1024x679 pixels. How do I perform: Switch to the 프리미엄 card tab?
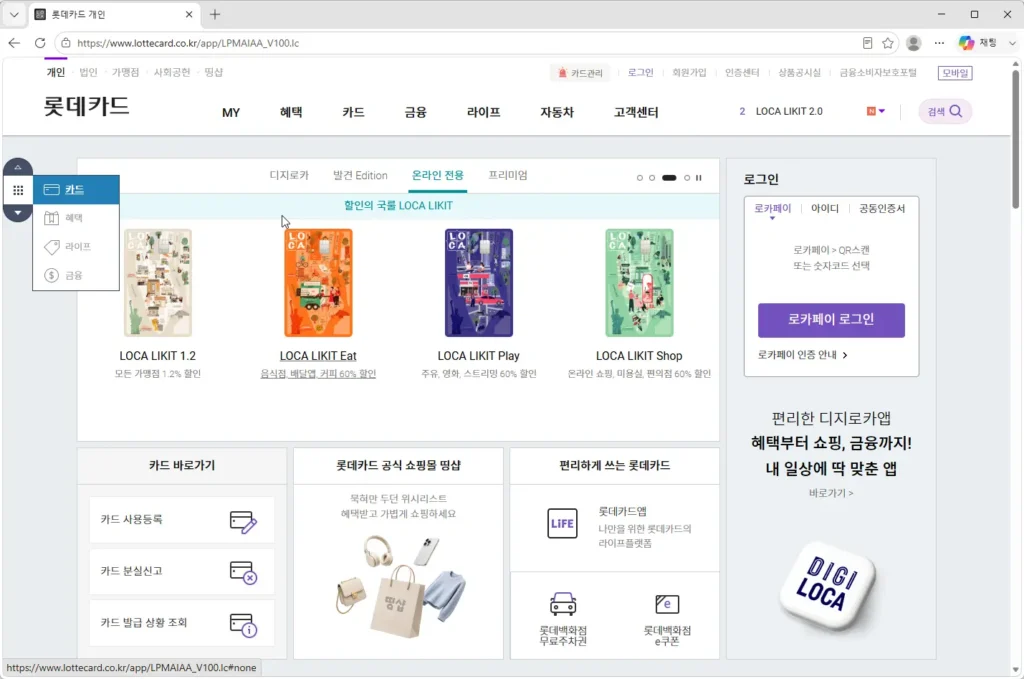coord(507,175)
